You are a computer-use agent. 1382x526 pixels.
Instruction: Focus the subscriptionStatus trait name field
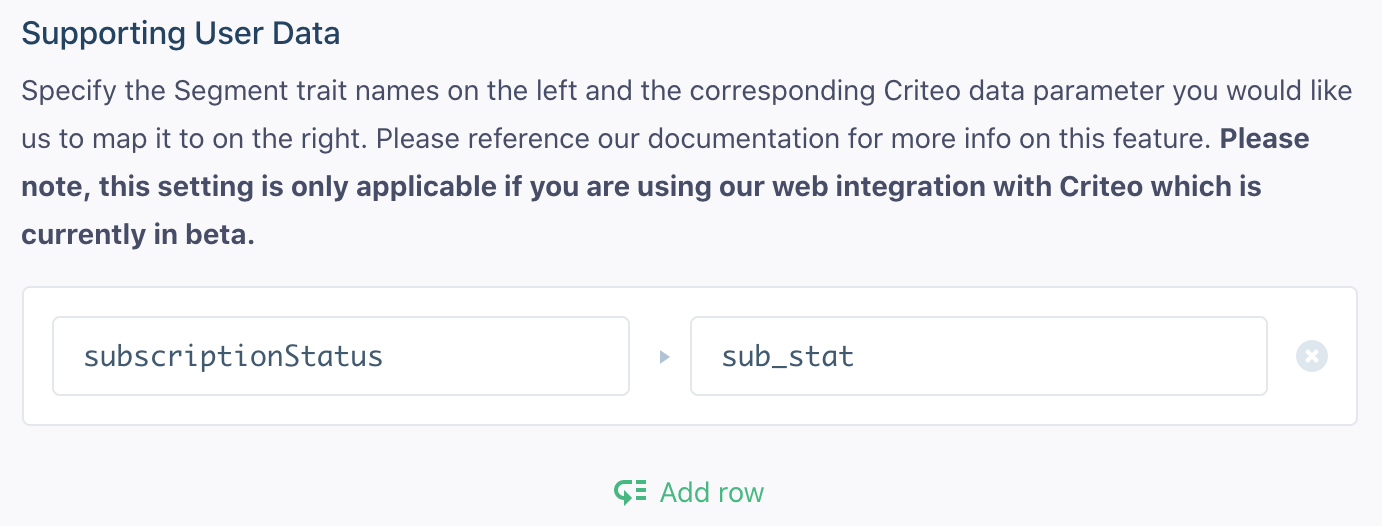pyautogui.click(x=340, y=356)
